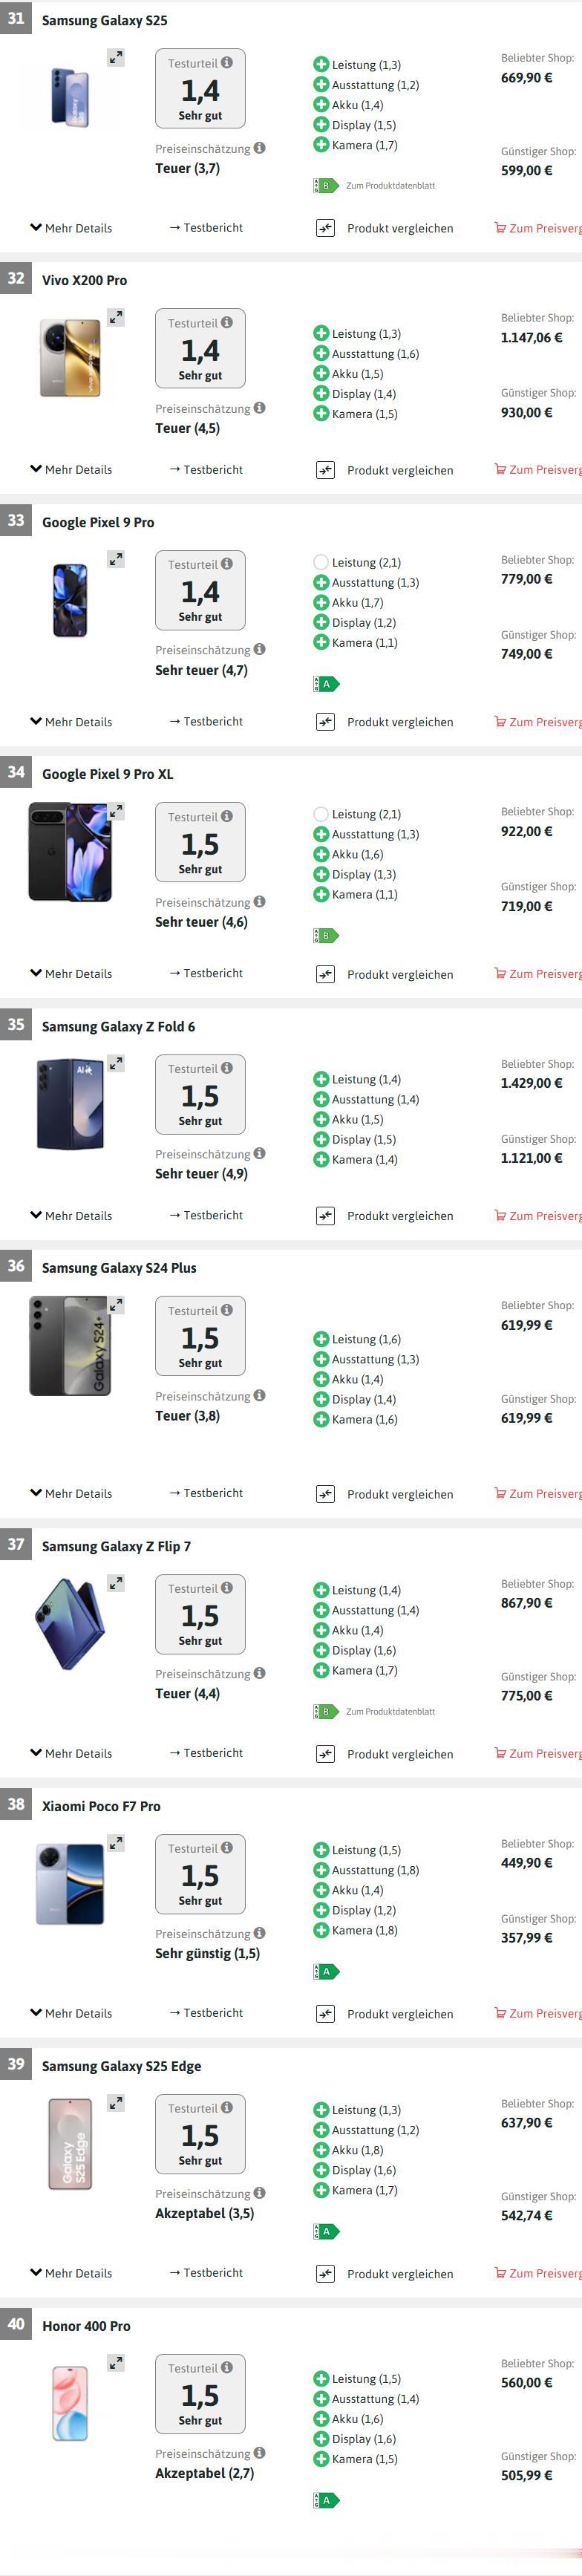Show Mehr Details for Xiaomi Poco F7 Pro
This screenshot has height=2576, width=582.
[71, 2014]
